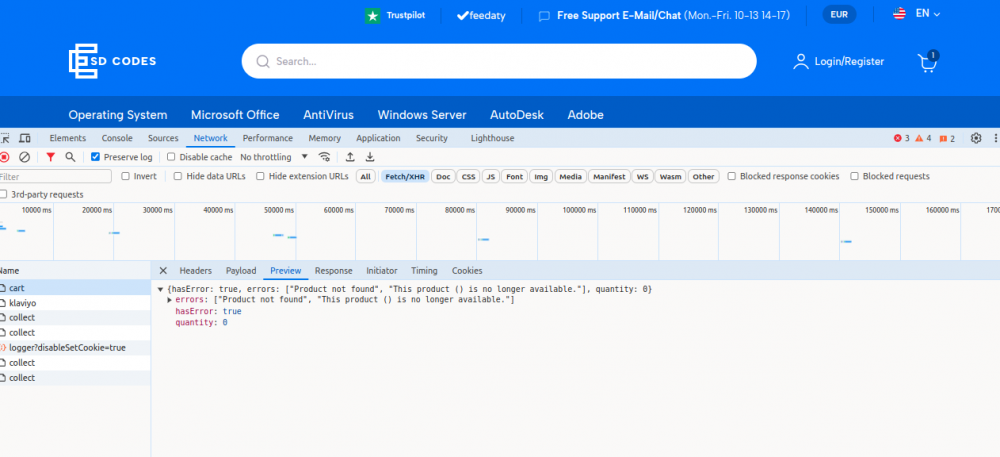Image resolution: width=1000 pixels, height=457 pixels.
Task: Select the Img filter type
Action: coord(541,177)
